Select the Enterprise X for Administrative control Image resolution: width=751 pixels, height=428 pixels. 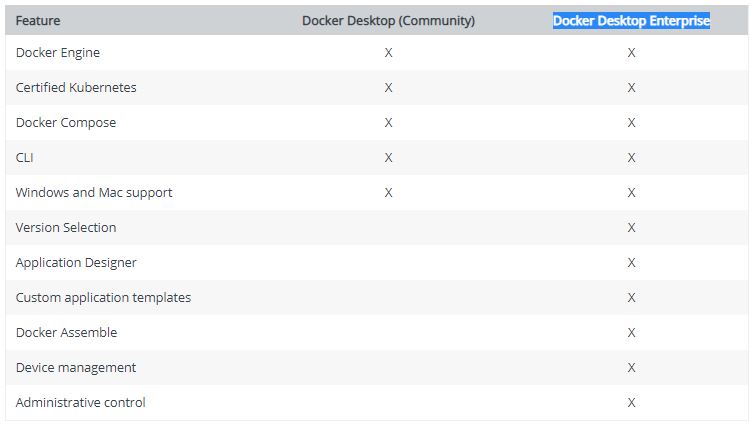pos(631,402)
